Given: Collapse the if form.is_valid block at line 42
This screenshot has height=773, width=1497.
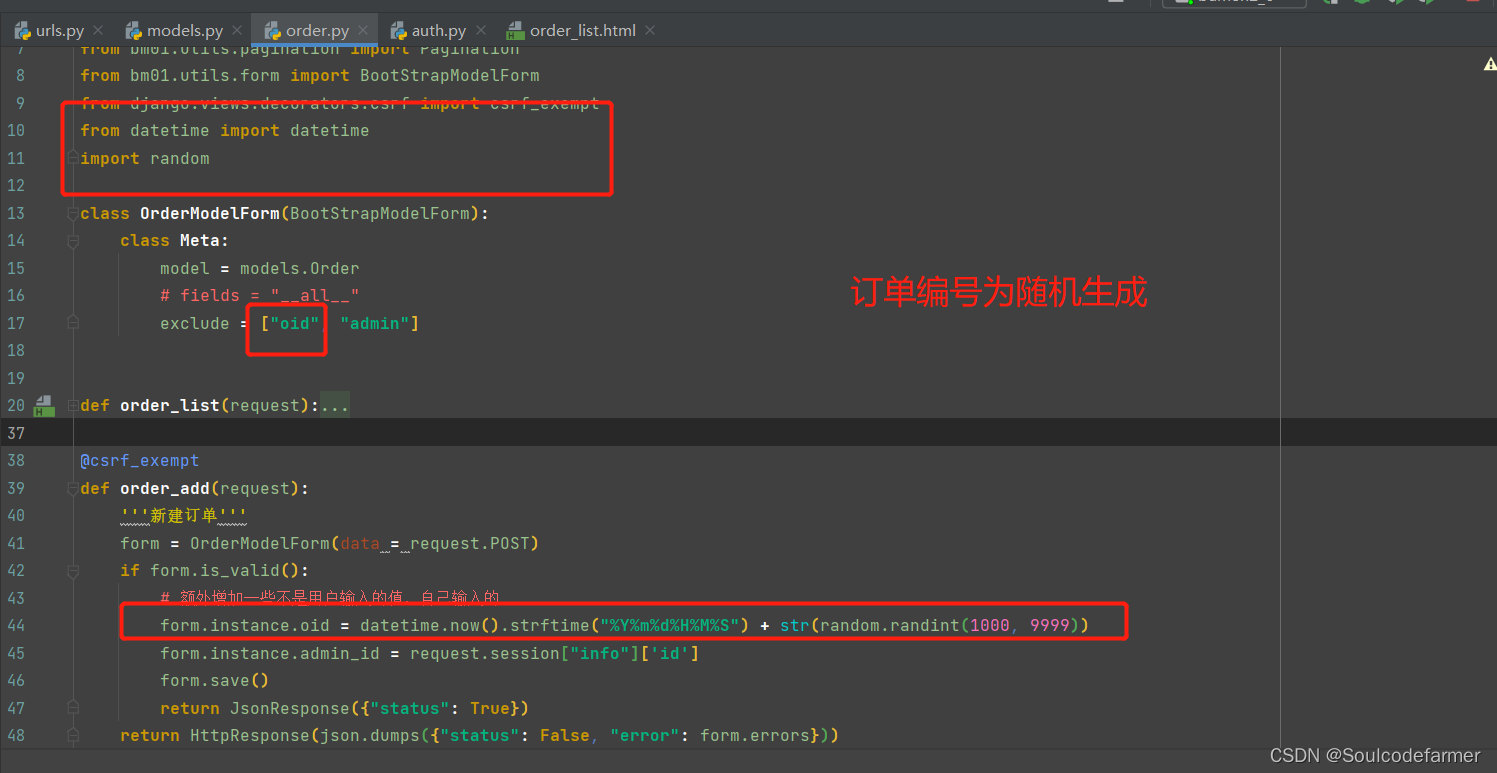Looking at the screenshot, I should [73, 570].
